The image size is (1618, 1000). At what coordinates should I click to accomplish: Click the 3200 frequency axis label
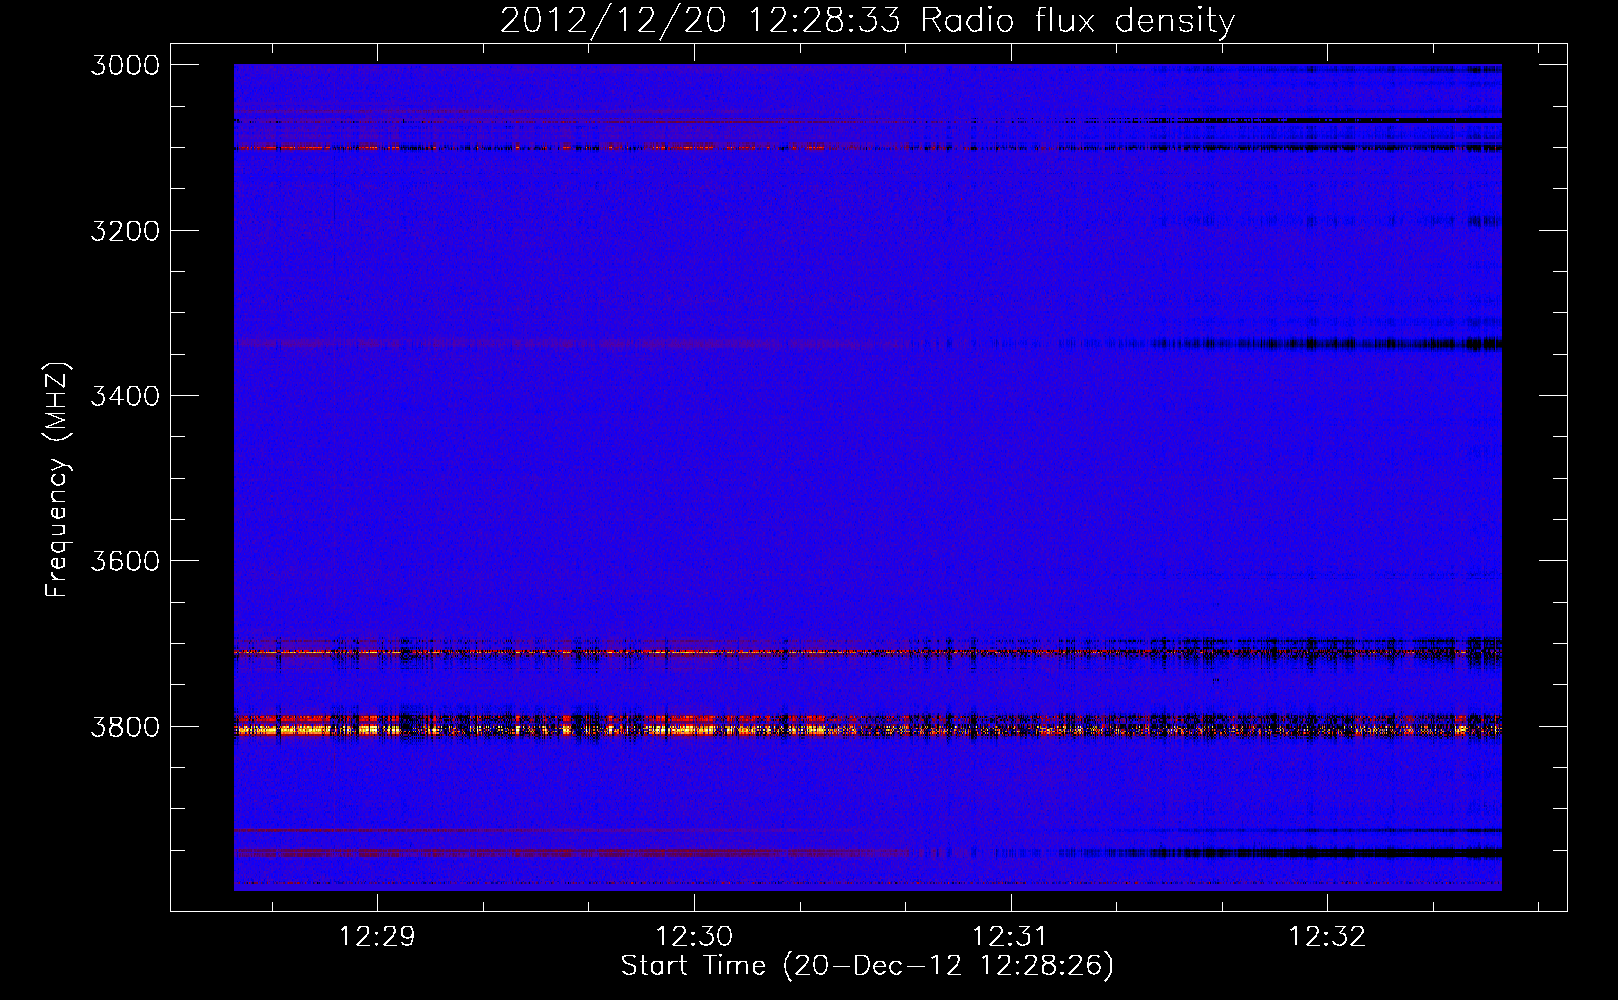[x=125, y=231]
